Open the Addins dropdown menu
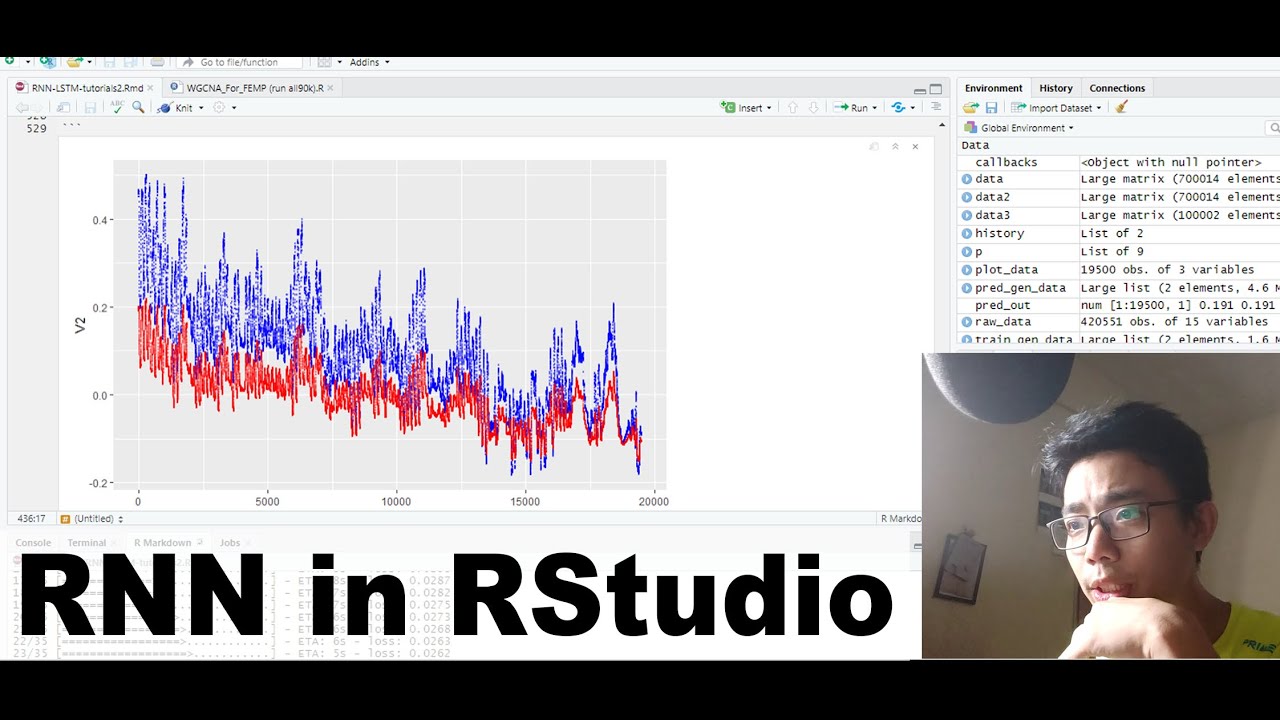Viewport: 1280px width, 720px height. click(x=369, y=62)
